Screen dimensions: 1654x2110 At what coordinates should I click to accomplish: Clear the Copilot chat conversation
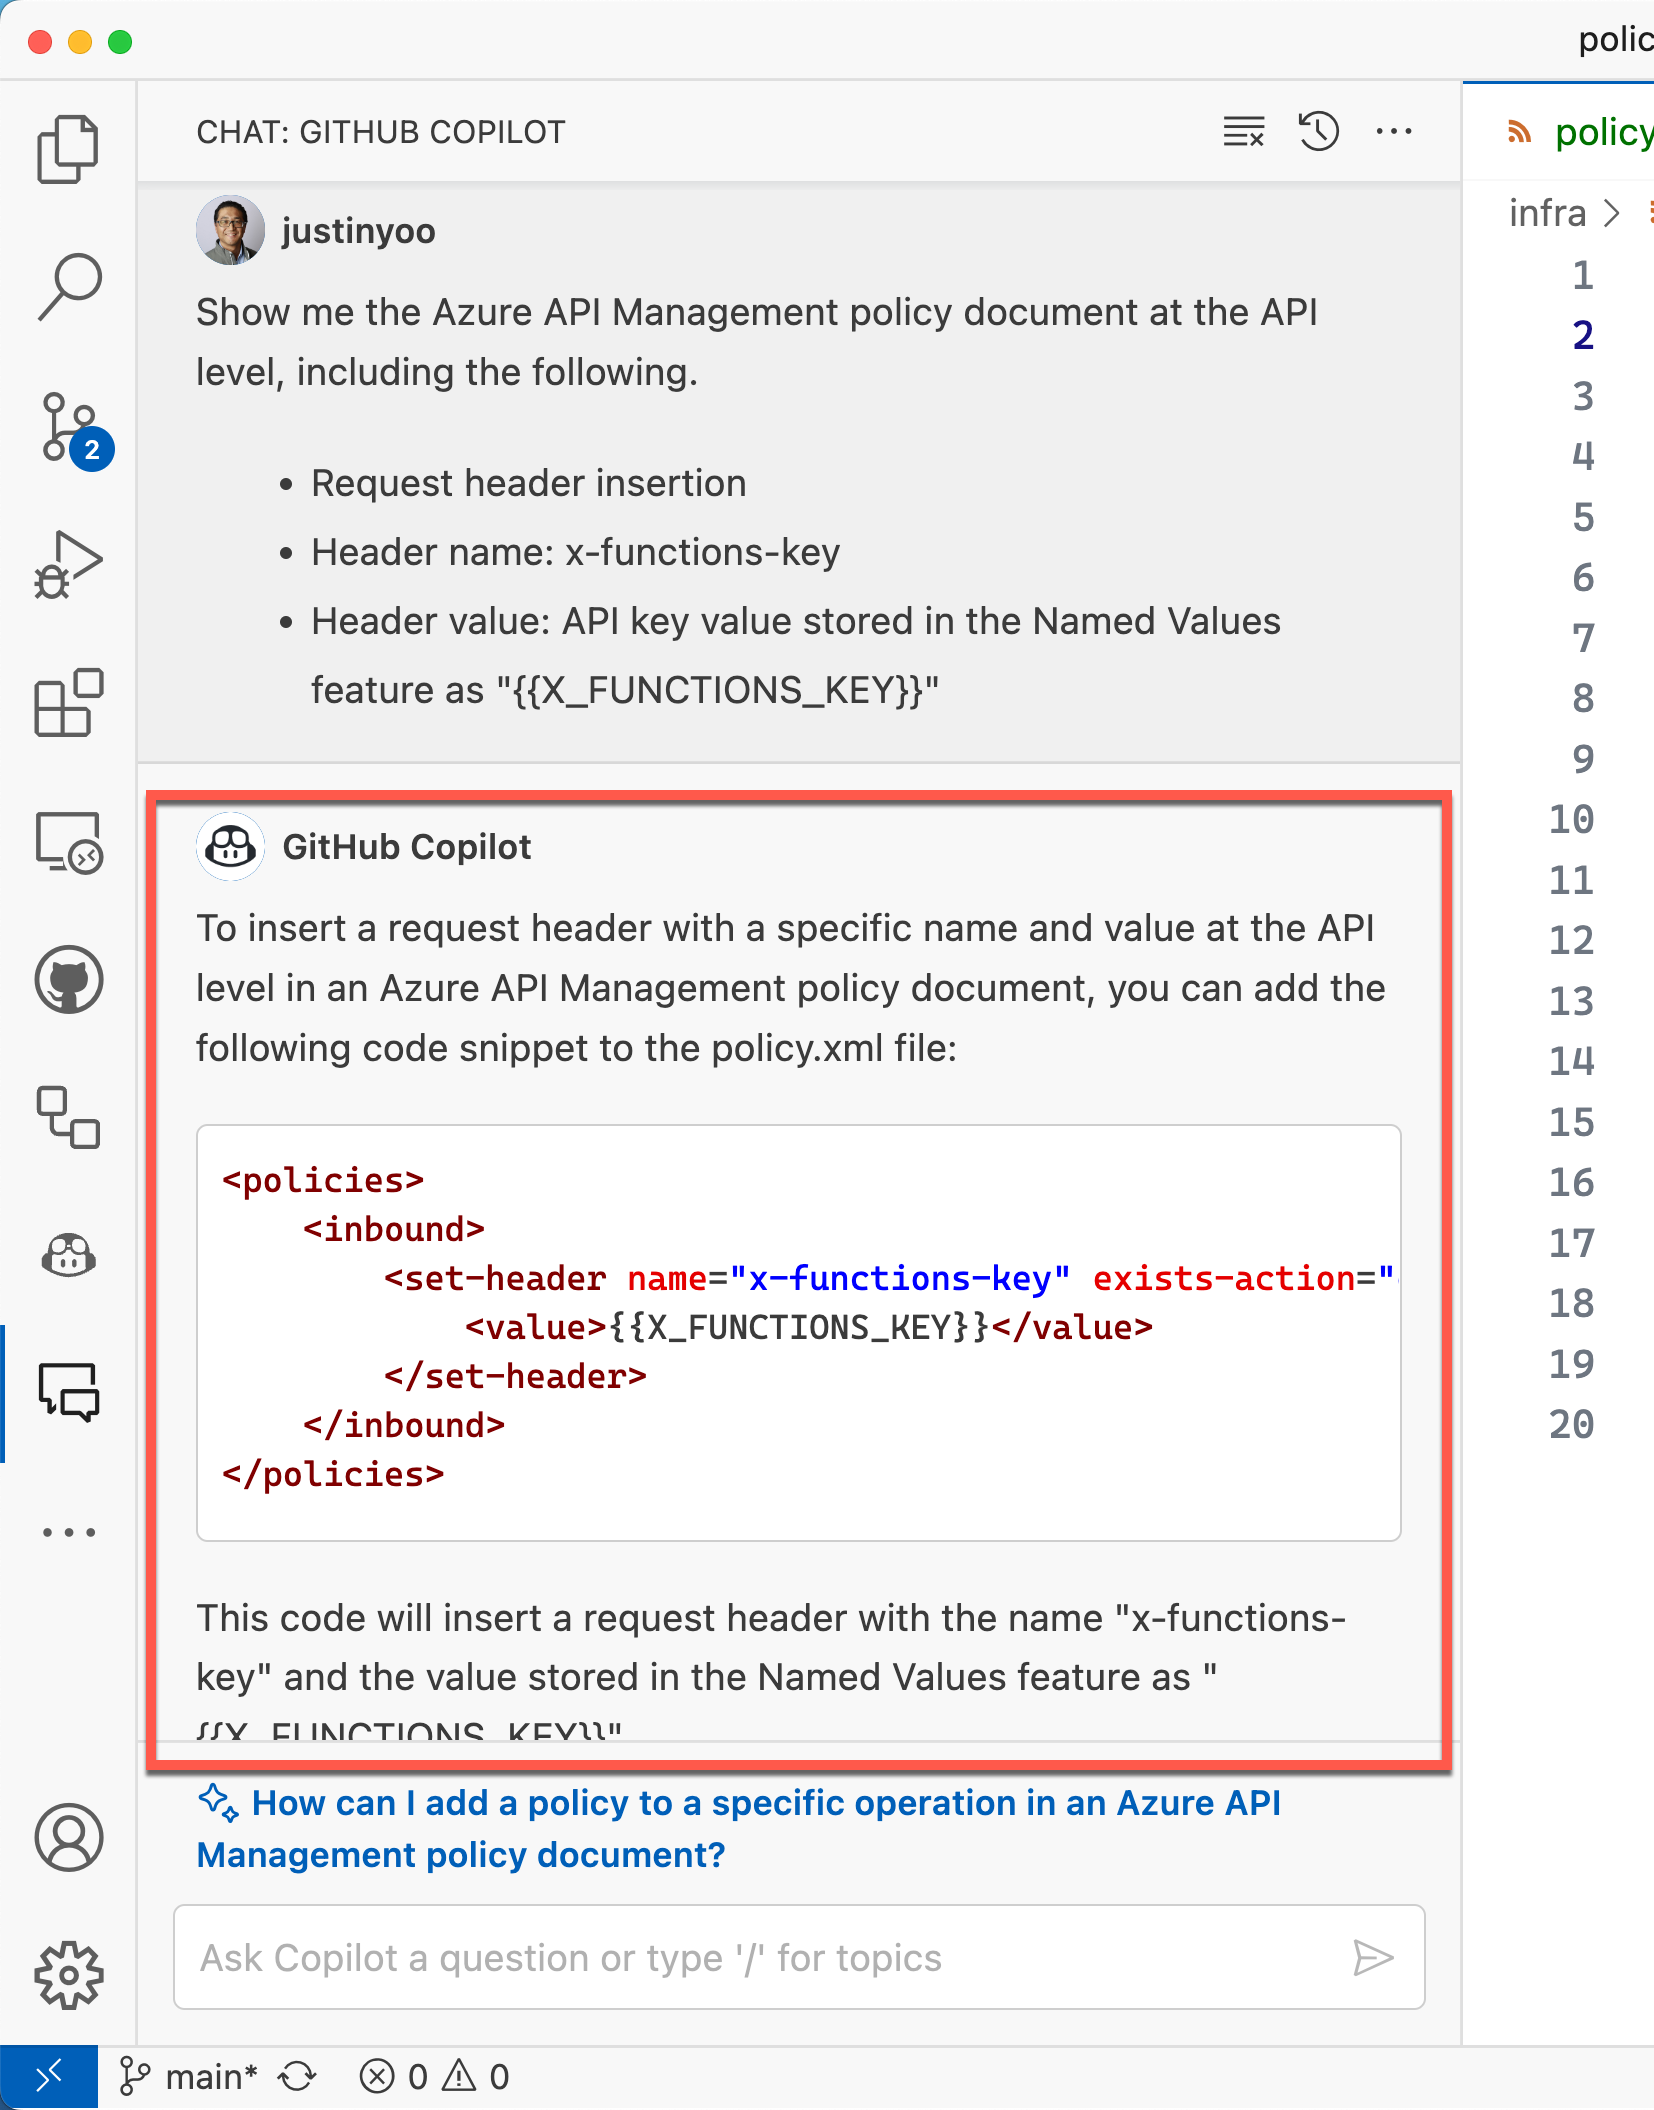coord(1241,131)
